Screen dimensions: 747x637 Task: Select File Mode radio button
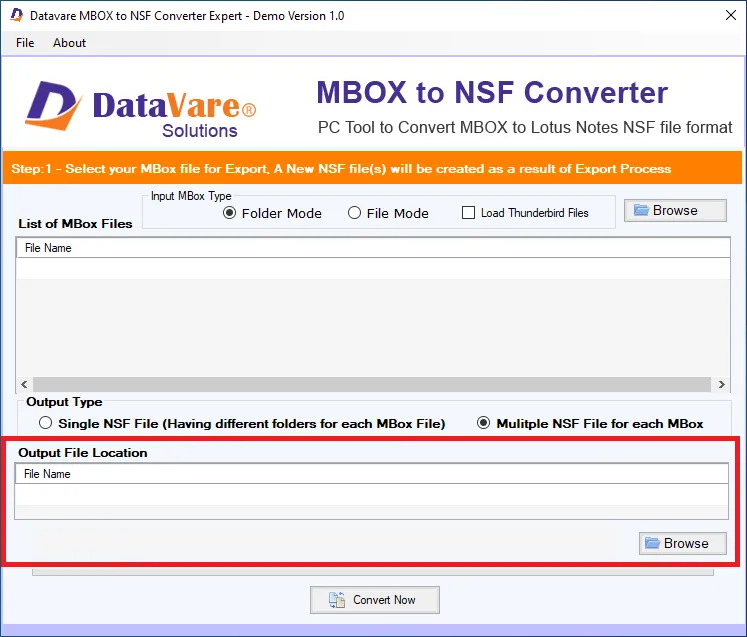click(x=388, y=213)
